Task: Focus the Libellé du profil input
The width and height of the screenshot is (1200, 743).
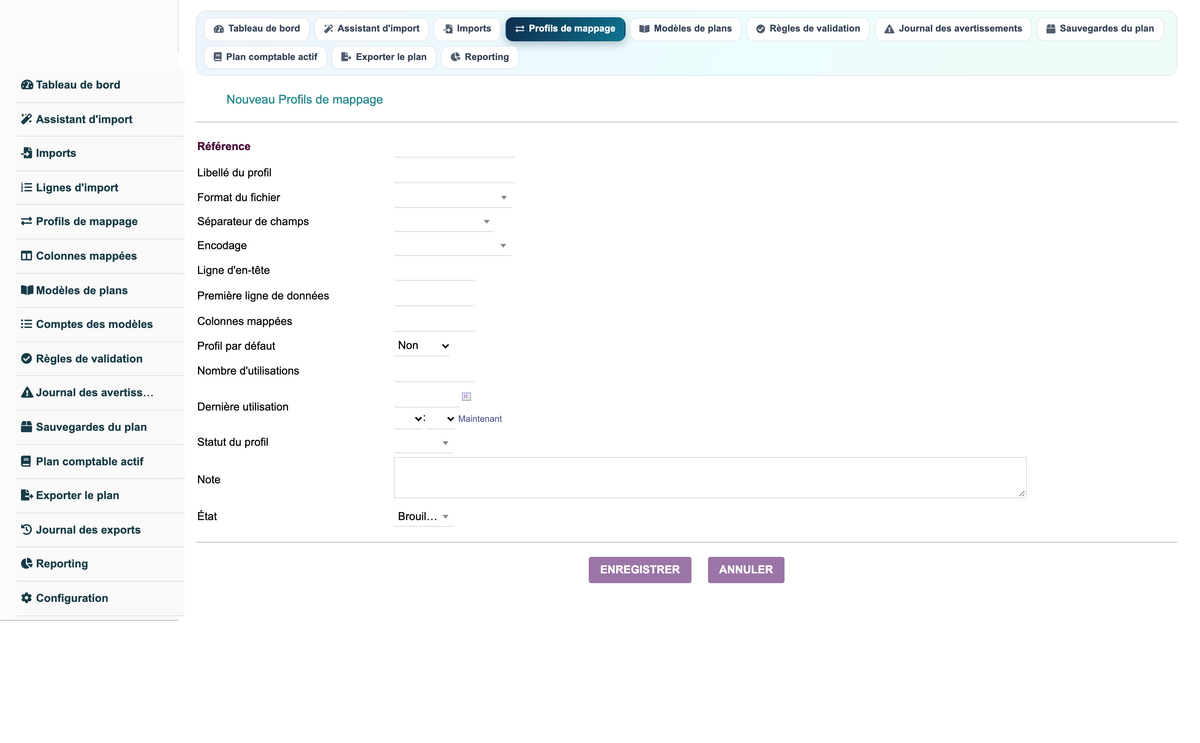Action: tap(454, 172)
